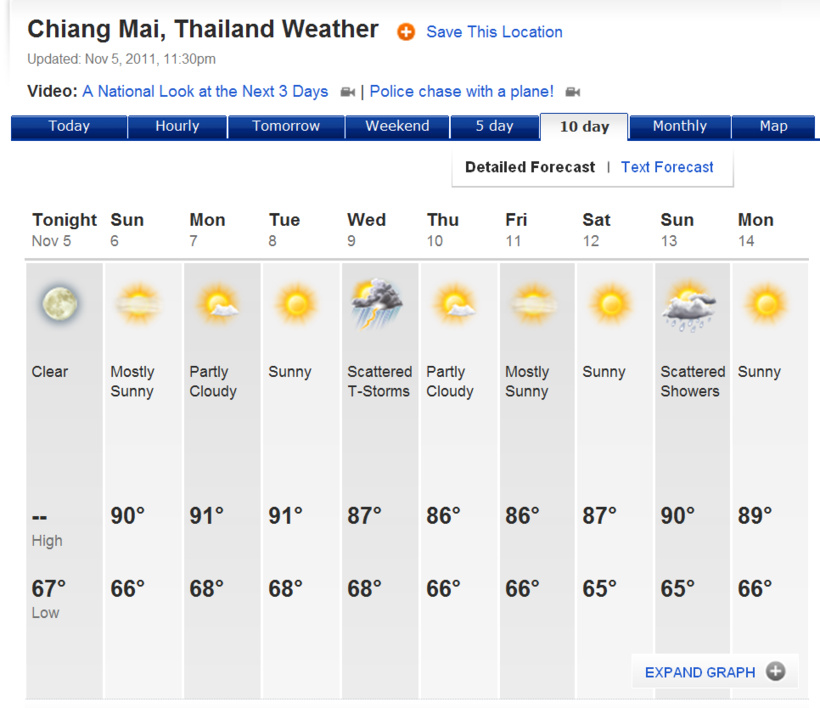Go to the Map tab
Viewport: 820px width, 708px height.
point(773,127)
